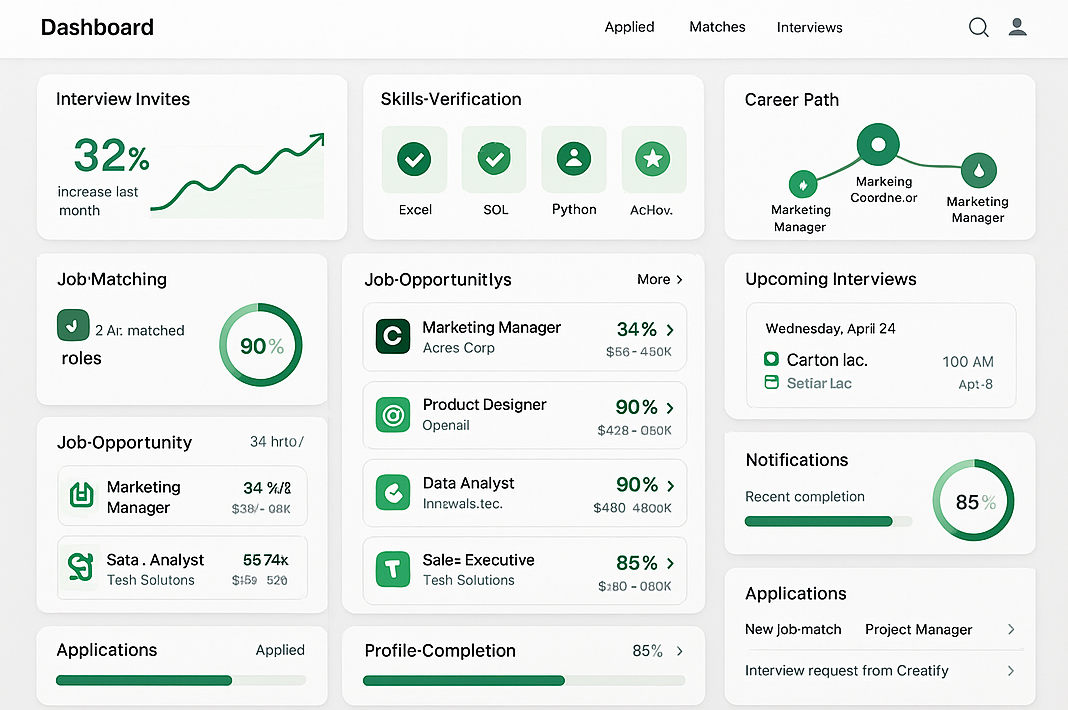Click the Python skill person icon

574,158
